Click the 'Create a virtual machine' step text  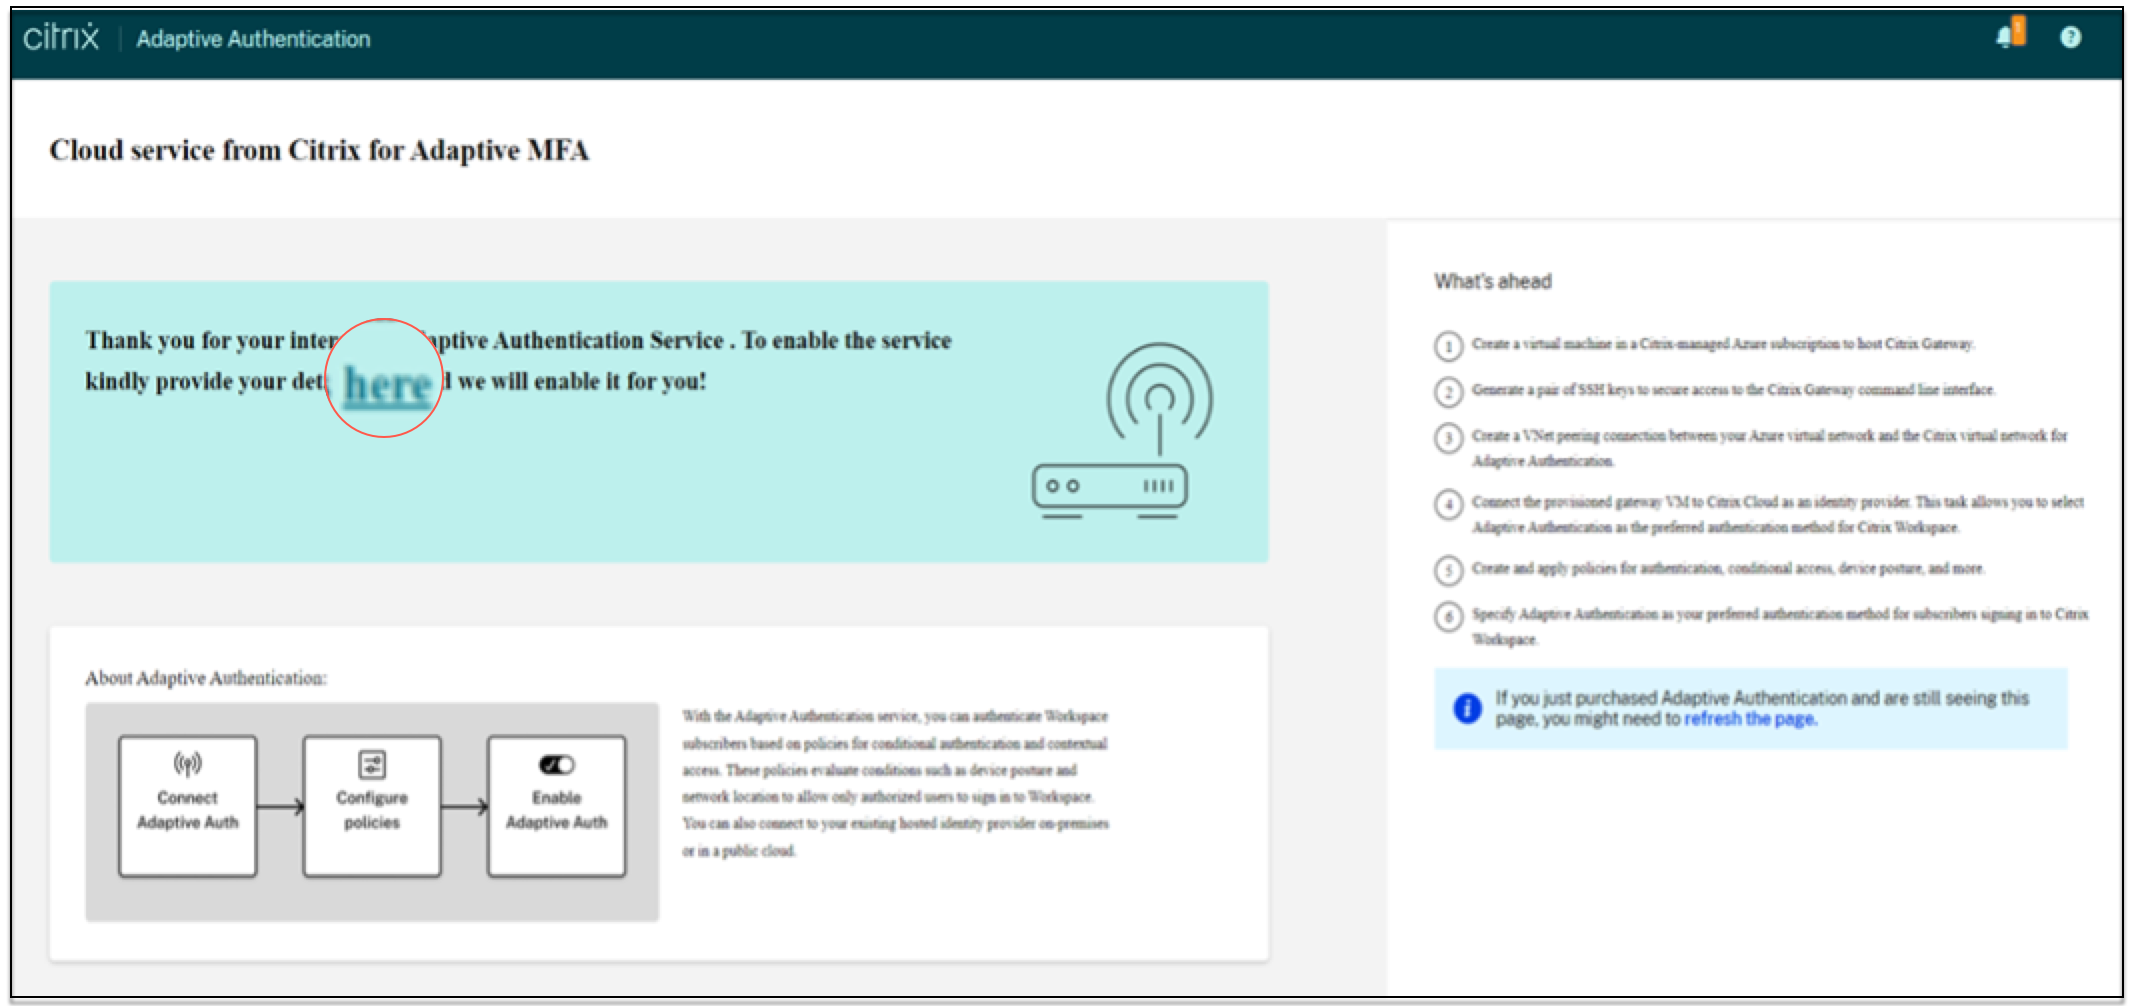[1723, 344]
